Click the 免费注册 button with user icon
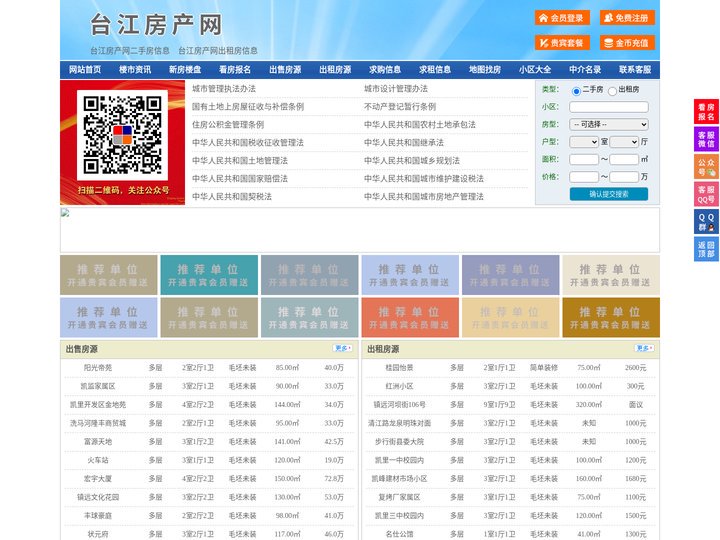This screenshot has width=720, height=540. [627, 18]
